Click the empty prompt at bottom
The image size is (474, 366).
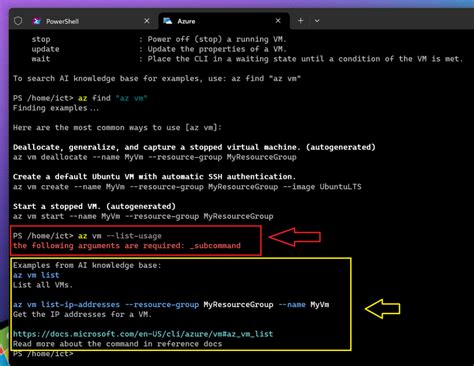43,354
